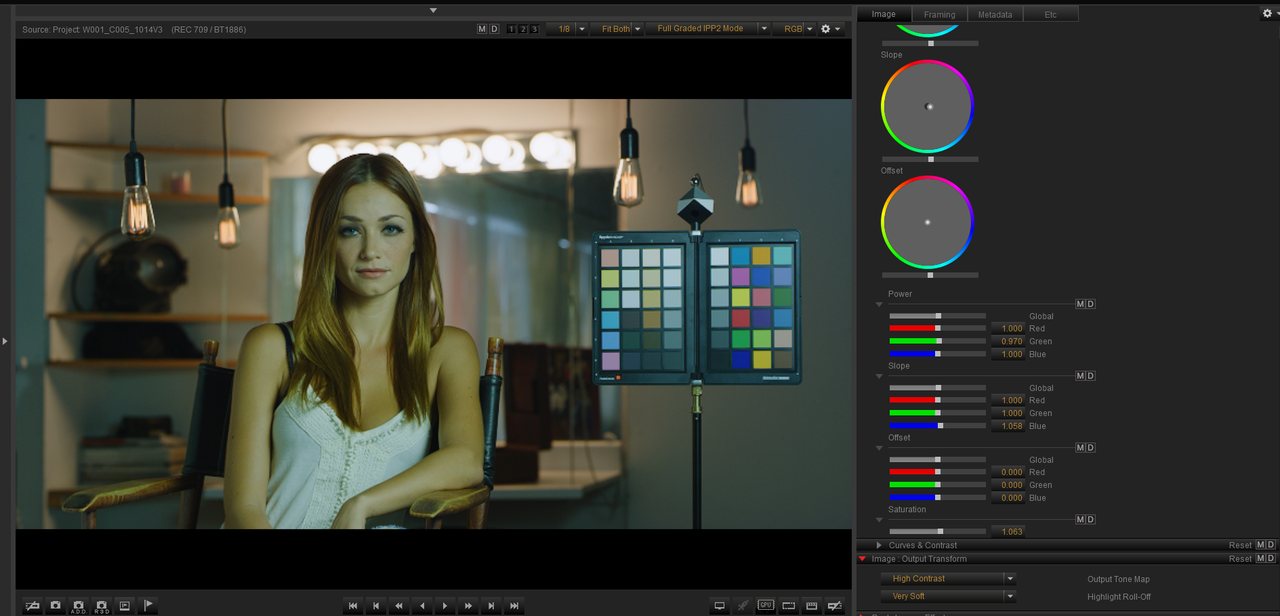Viewport: 1280px width, 616px height.
Task: Open the RGB channel dropdown
Action: (796, 29)
